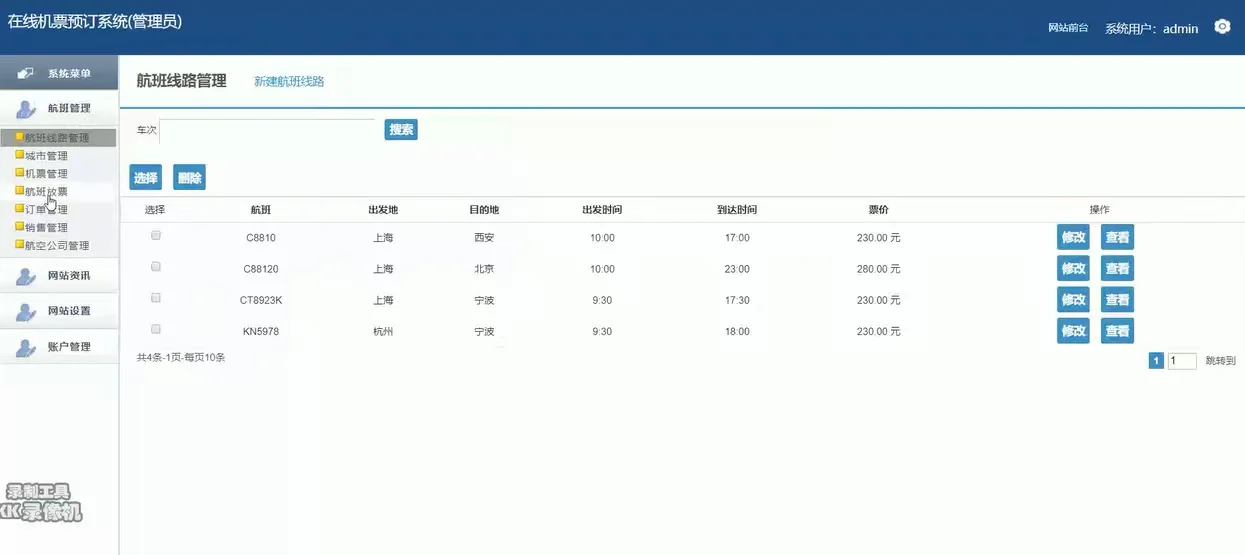The height and width of the screenshot is (555, 1245).
Task: Click 修改 for flight C88120
Action: 1073,268
